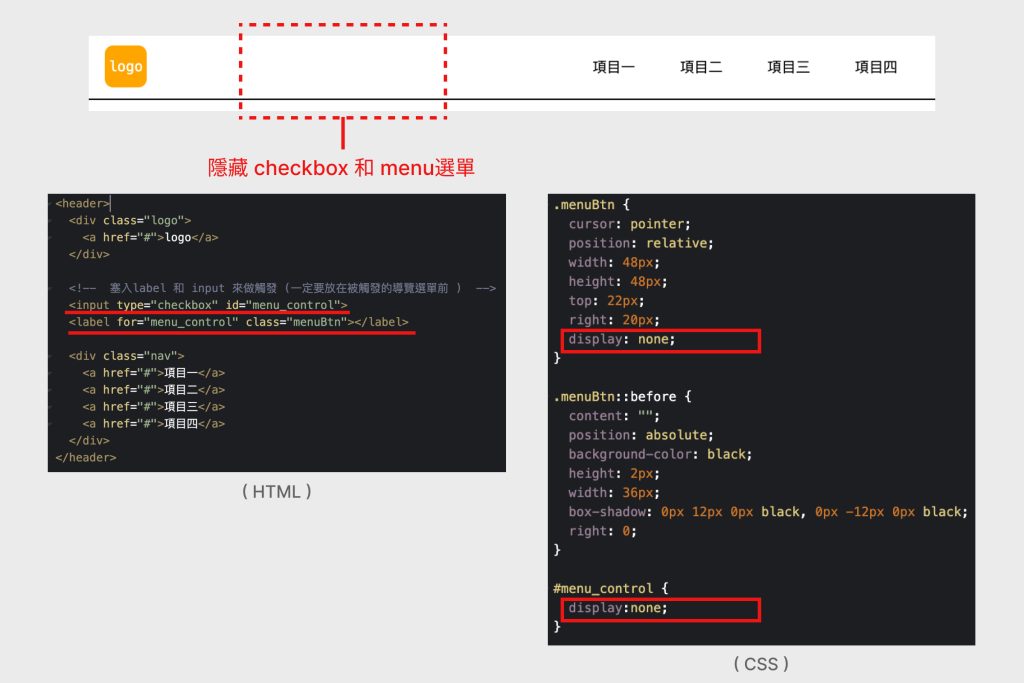The height and width of the screenshot is (683, 1024).
Task: Click the ( HTML ) caption label
Action: pyautogui.click(x=277, y=491)
